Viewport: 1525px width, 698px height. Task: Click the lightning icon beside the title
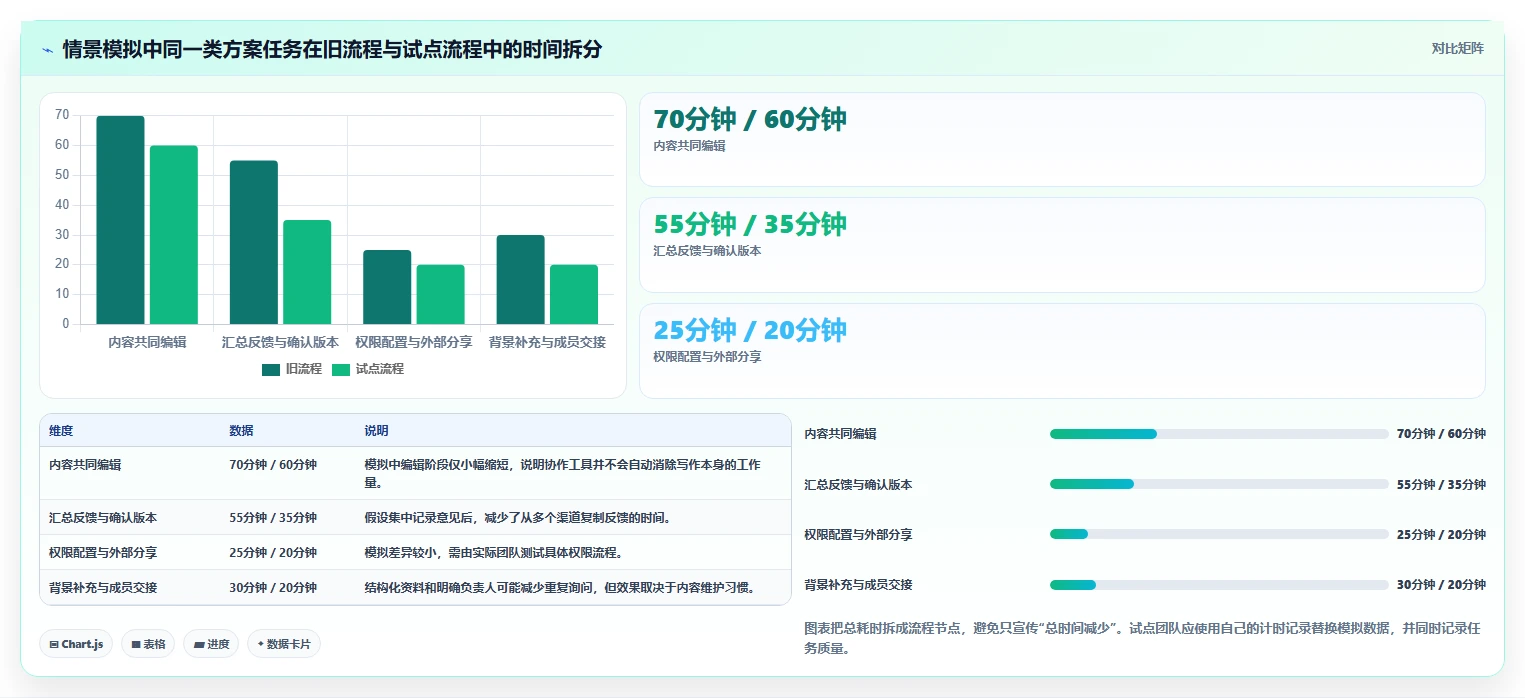point(47,49)
